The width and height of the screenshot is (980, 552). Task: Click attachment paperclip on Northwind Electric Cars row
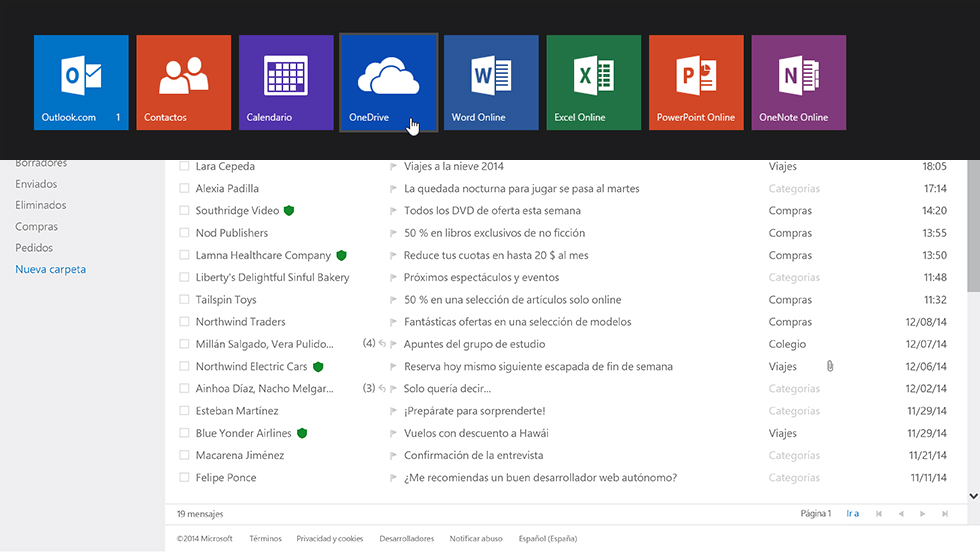[830, 366]
